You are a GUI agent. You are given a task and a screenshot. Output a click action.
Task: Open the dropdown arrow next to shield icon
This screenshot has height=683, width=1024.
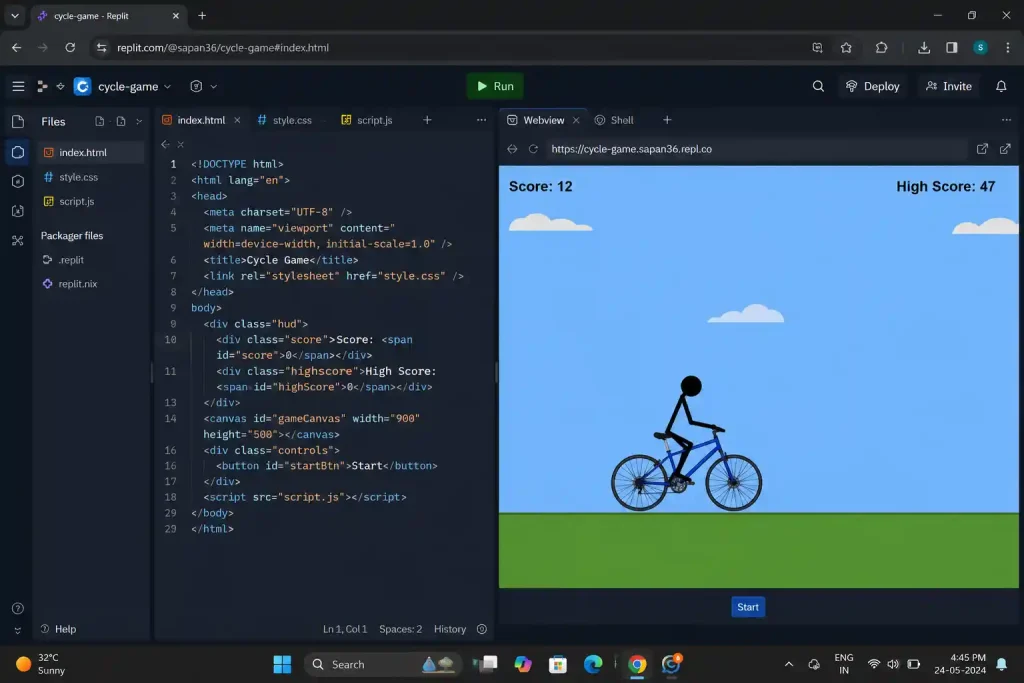tap(214, 86)
